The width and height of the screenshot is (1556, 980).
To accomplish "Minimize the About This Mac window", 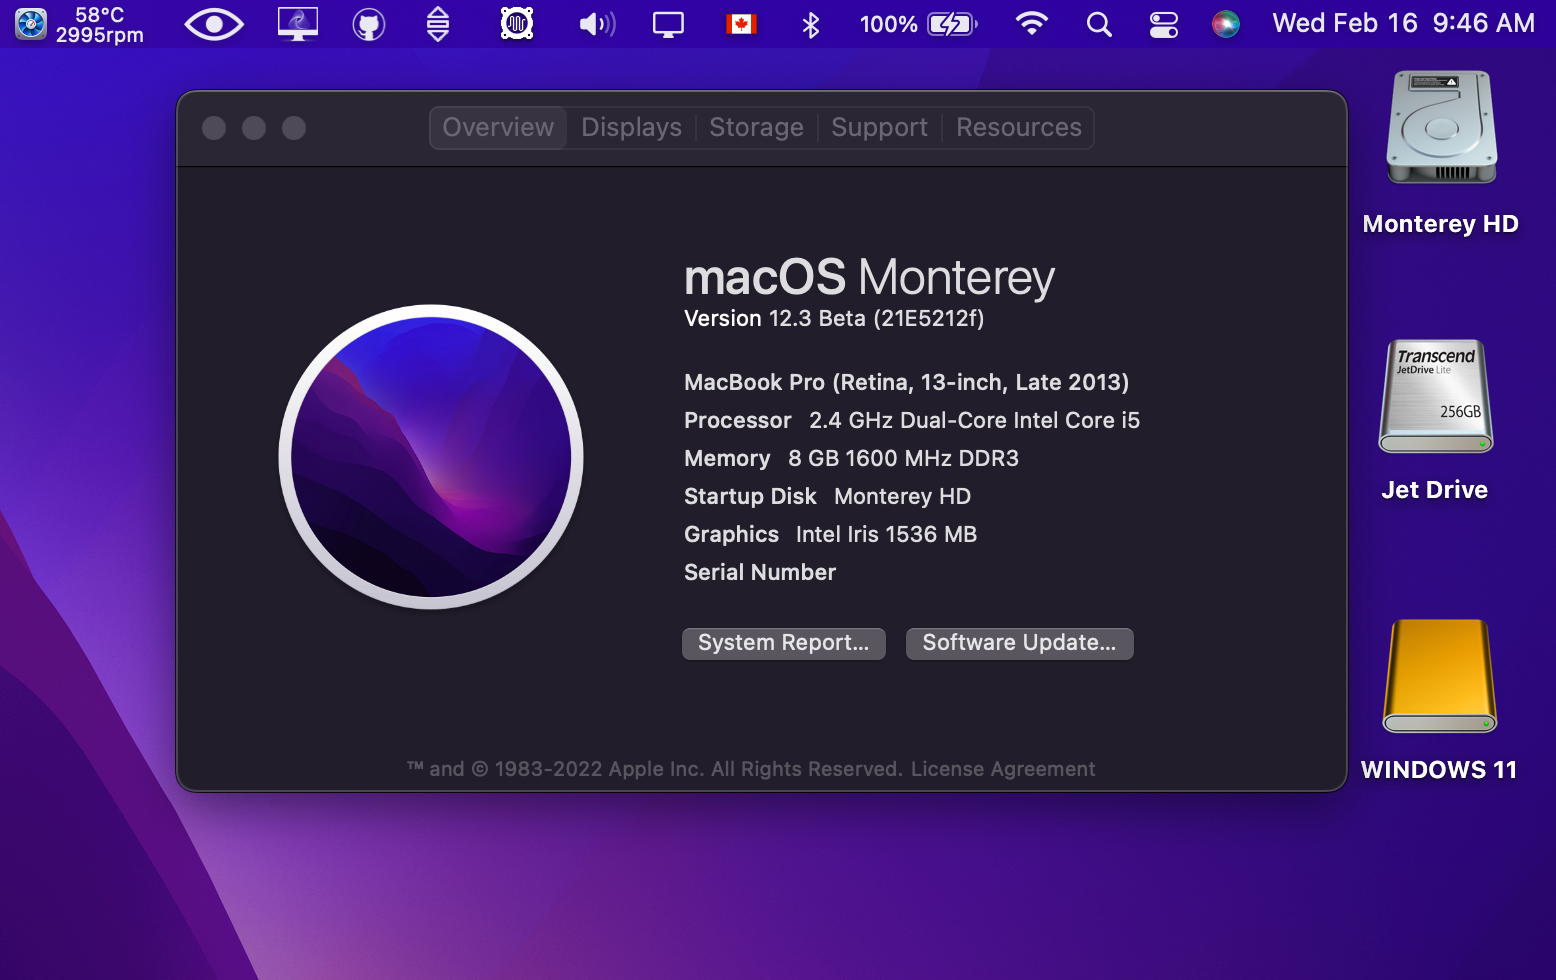I will pyautogui.click(x=254, y=128).
